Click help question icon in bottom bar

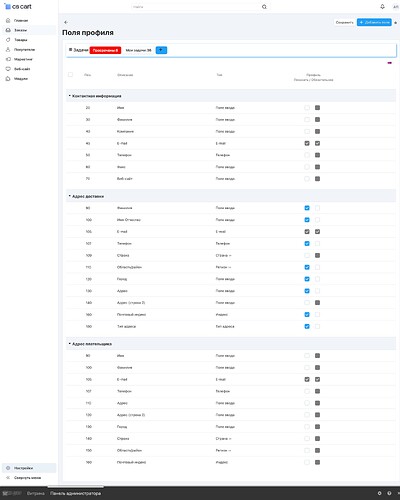(x=389, y=493)
